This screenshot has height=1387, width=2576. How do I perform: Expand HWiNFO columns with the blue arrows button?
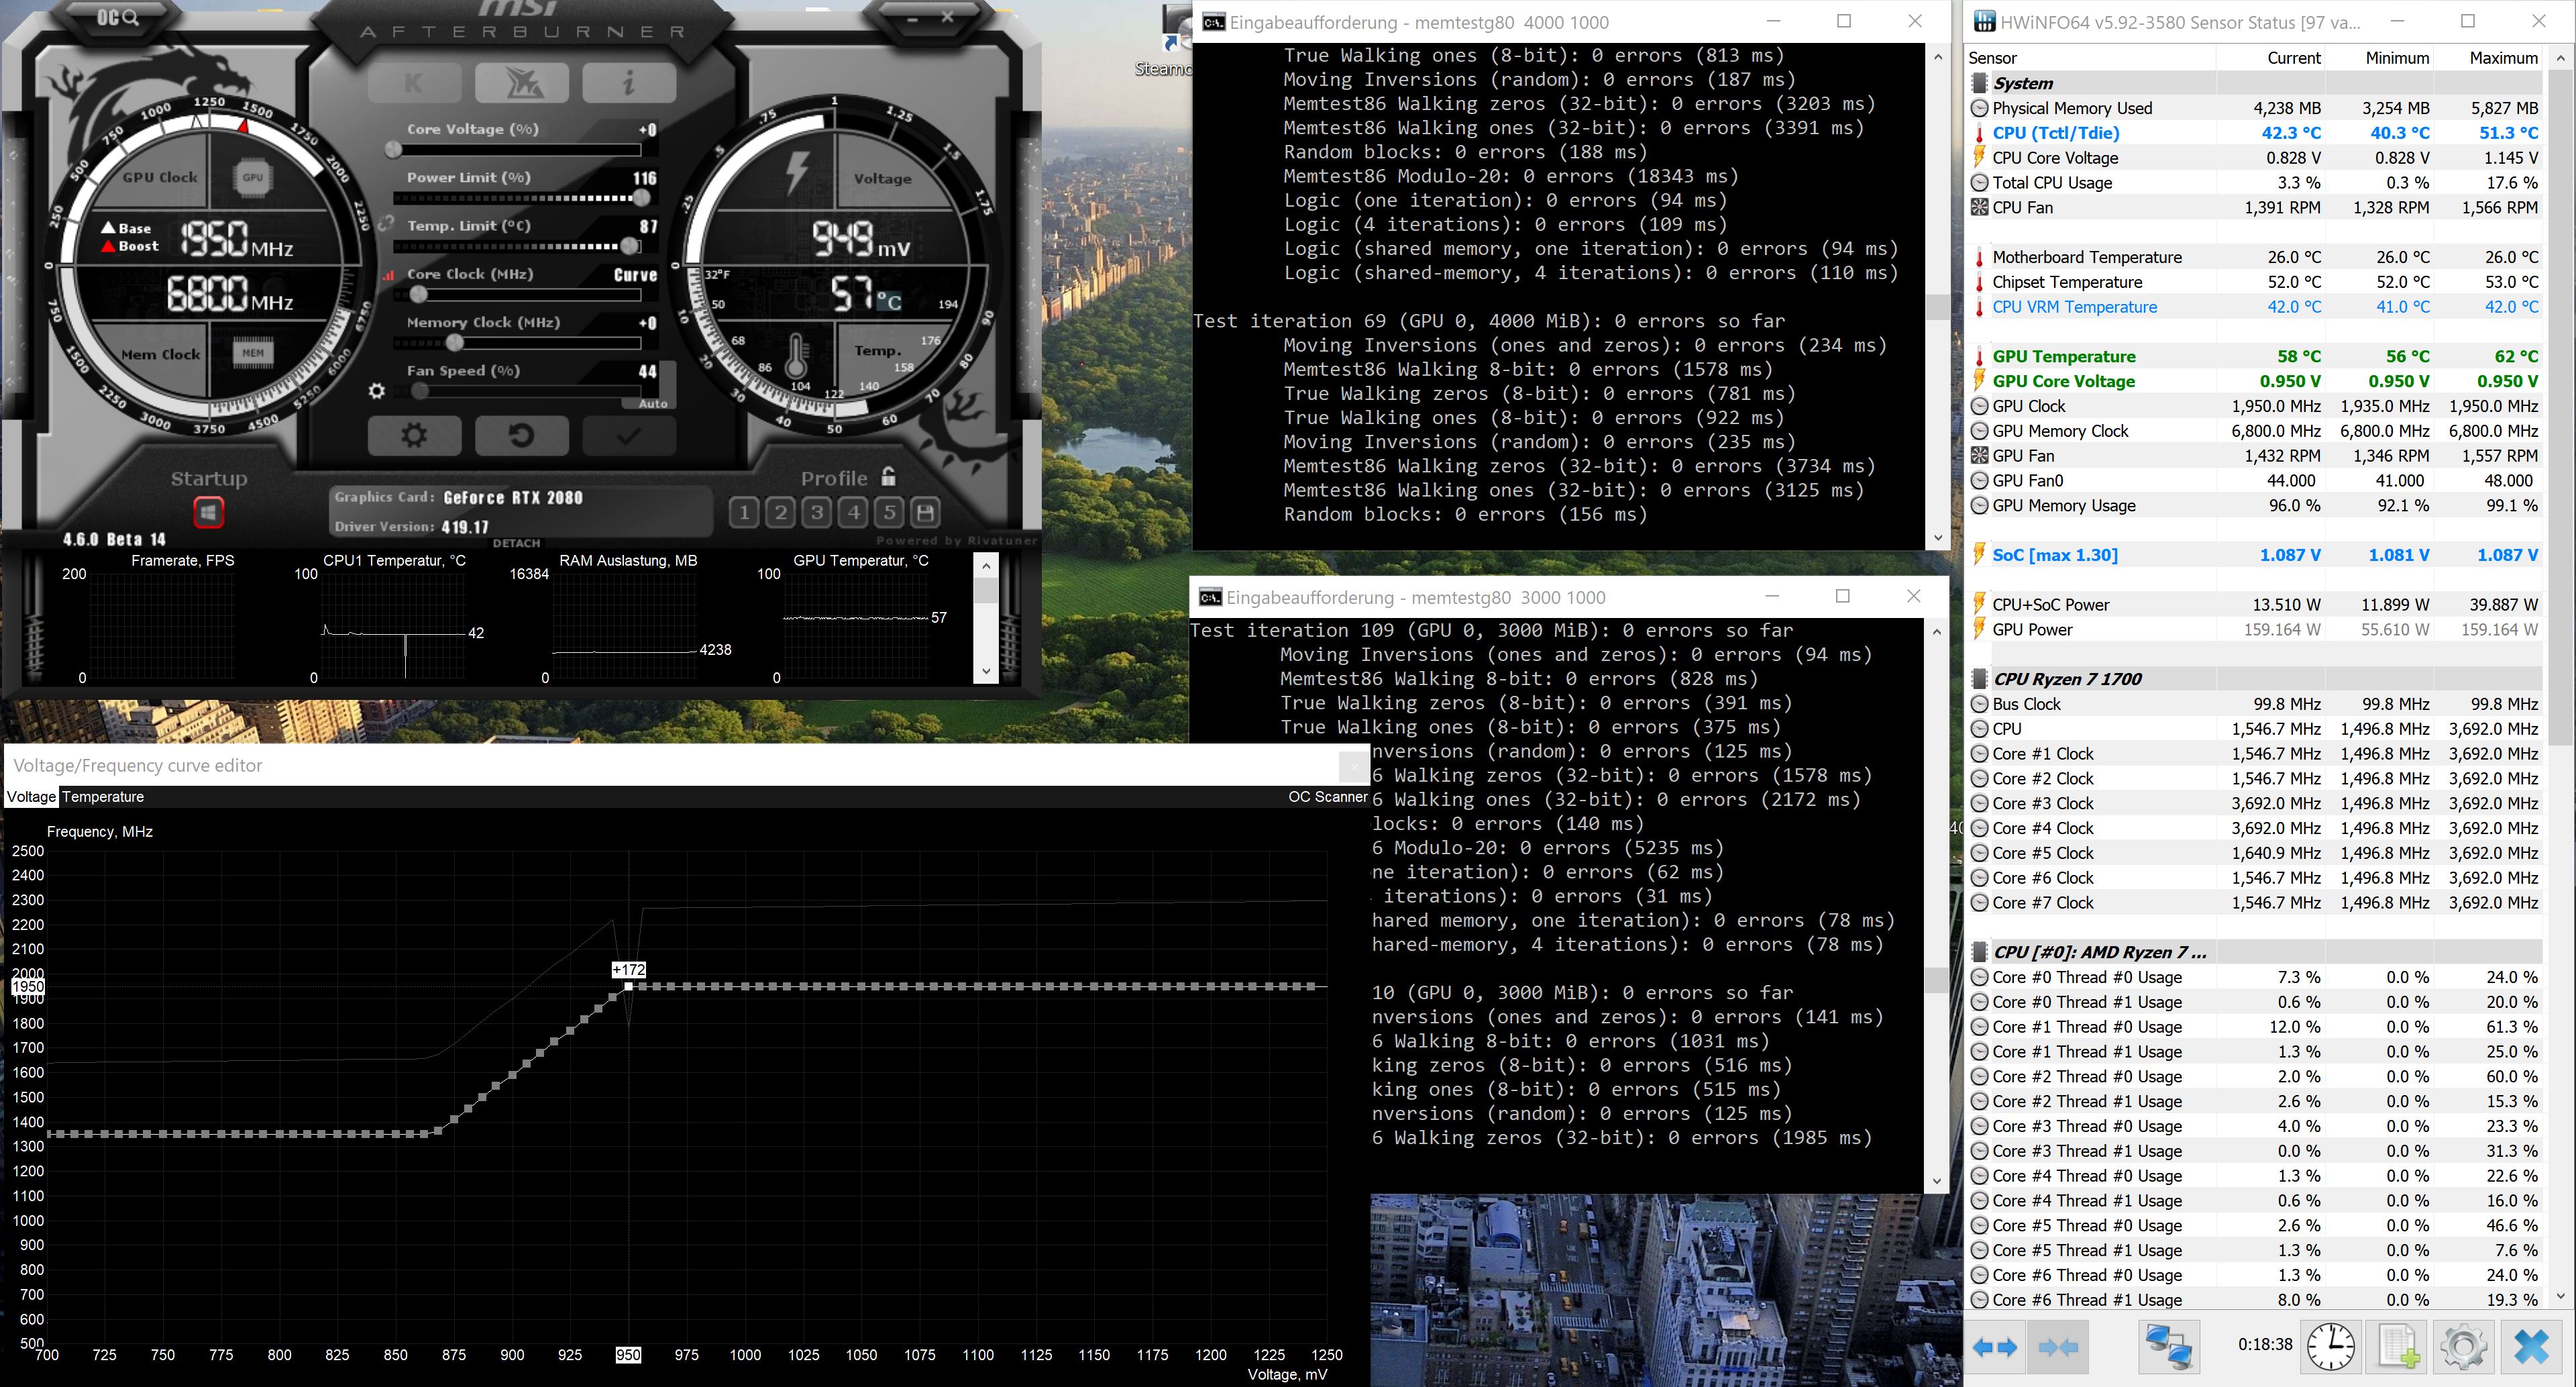[x=1994, y=1347]
